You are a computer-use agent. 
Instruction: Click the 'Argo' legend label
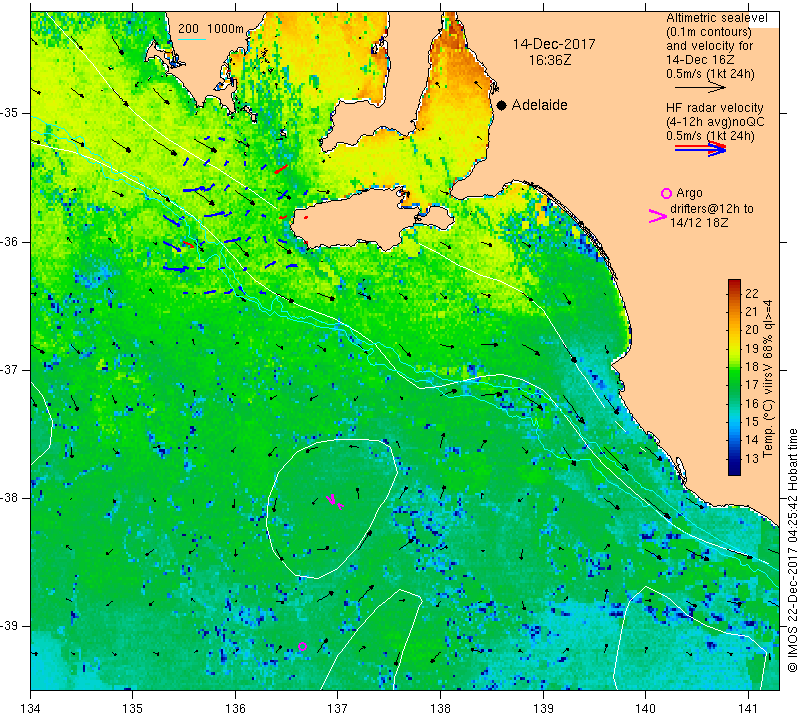(689, 193)
